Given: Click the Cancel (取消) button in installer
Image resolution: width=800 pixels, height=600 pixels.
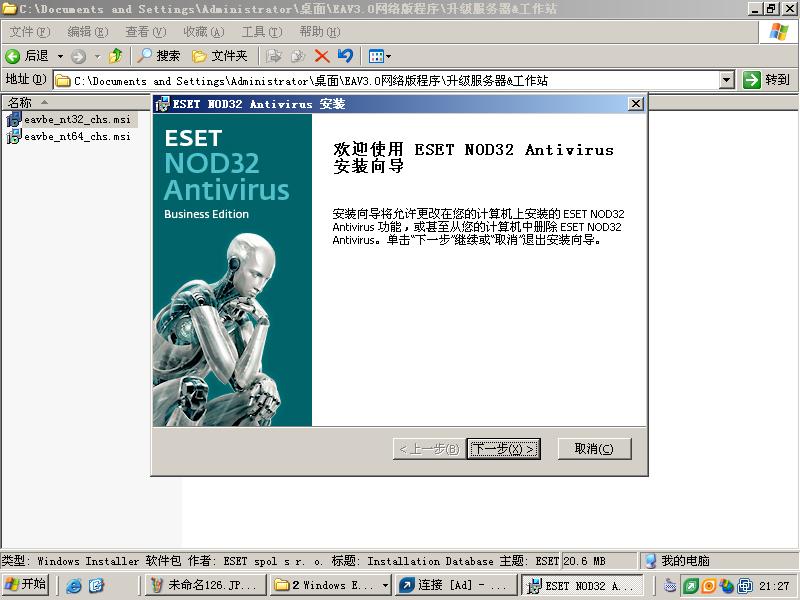Looking at the screenshot, I should click(594, 449).
